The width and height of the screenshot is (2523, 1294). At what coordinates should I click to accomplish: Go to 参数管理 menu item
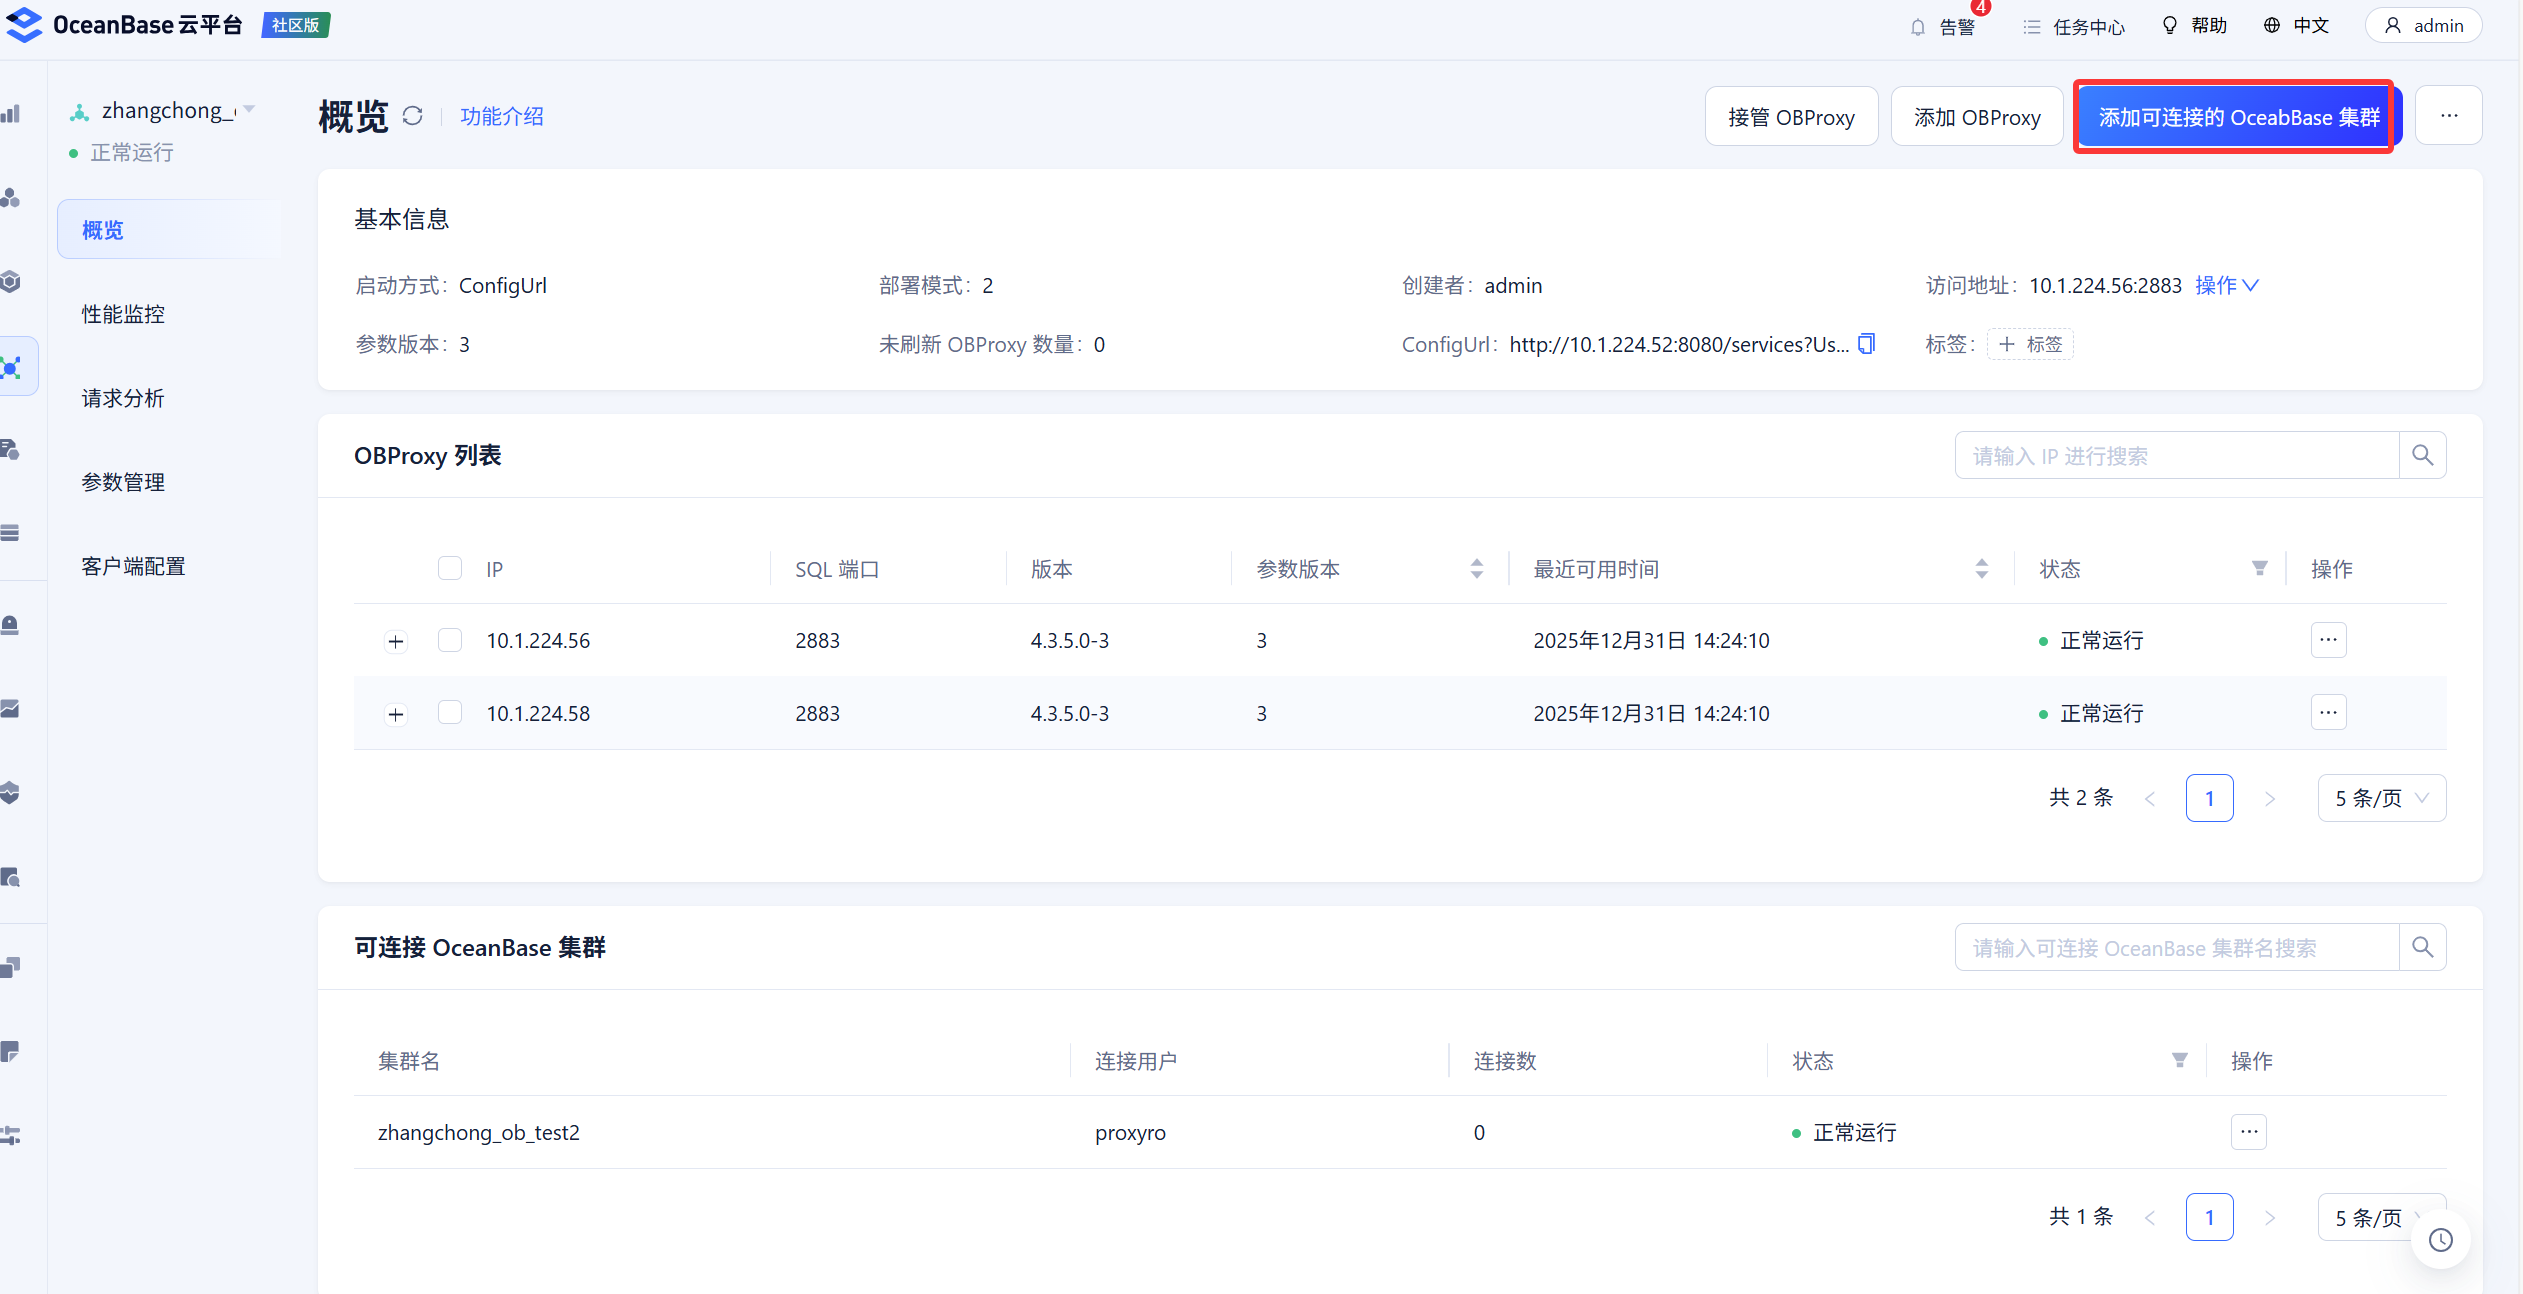click(123, 482)
